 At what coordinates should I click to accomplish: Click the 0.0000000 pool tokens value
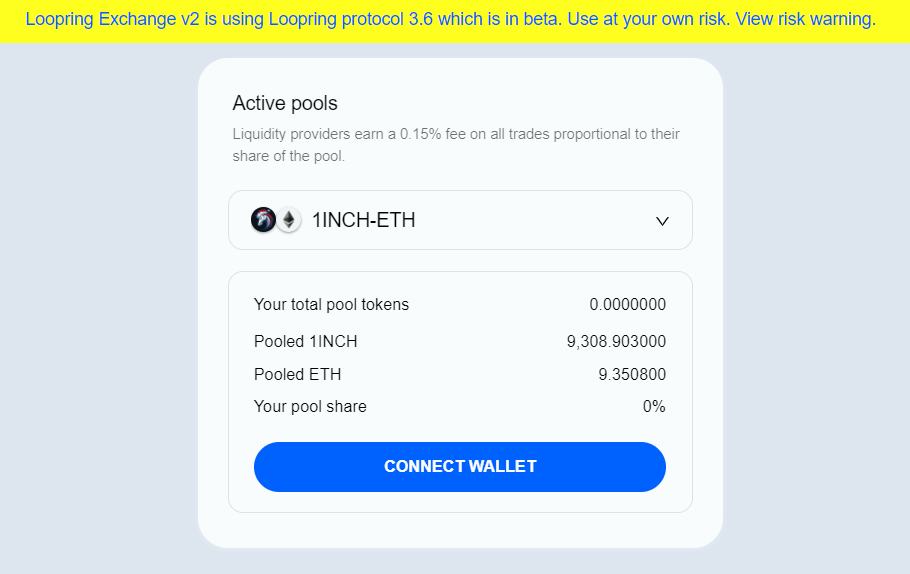click(627, 304)
